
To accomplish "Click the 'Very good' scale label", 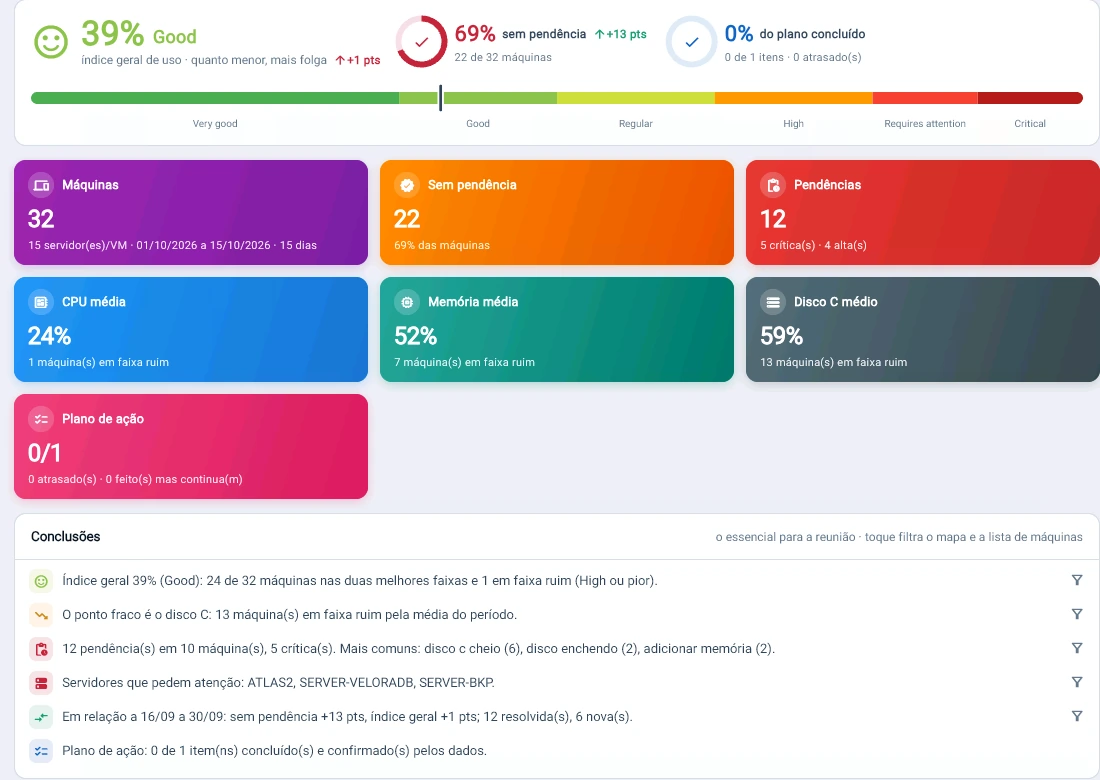I will click(215, 123).
